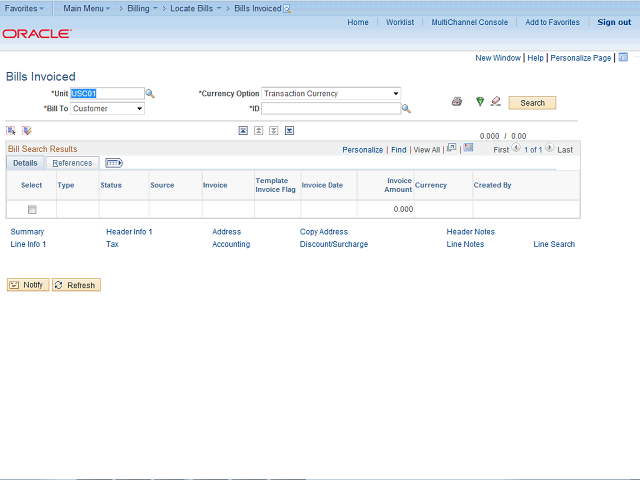The image size is (640, 480).
Task: Open the Header Info 1 link
Action: (x=129, y=232)
